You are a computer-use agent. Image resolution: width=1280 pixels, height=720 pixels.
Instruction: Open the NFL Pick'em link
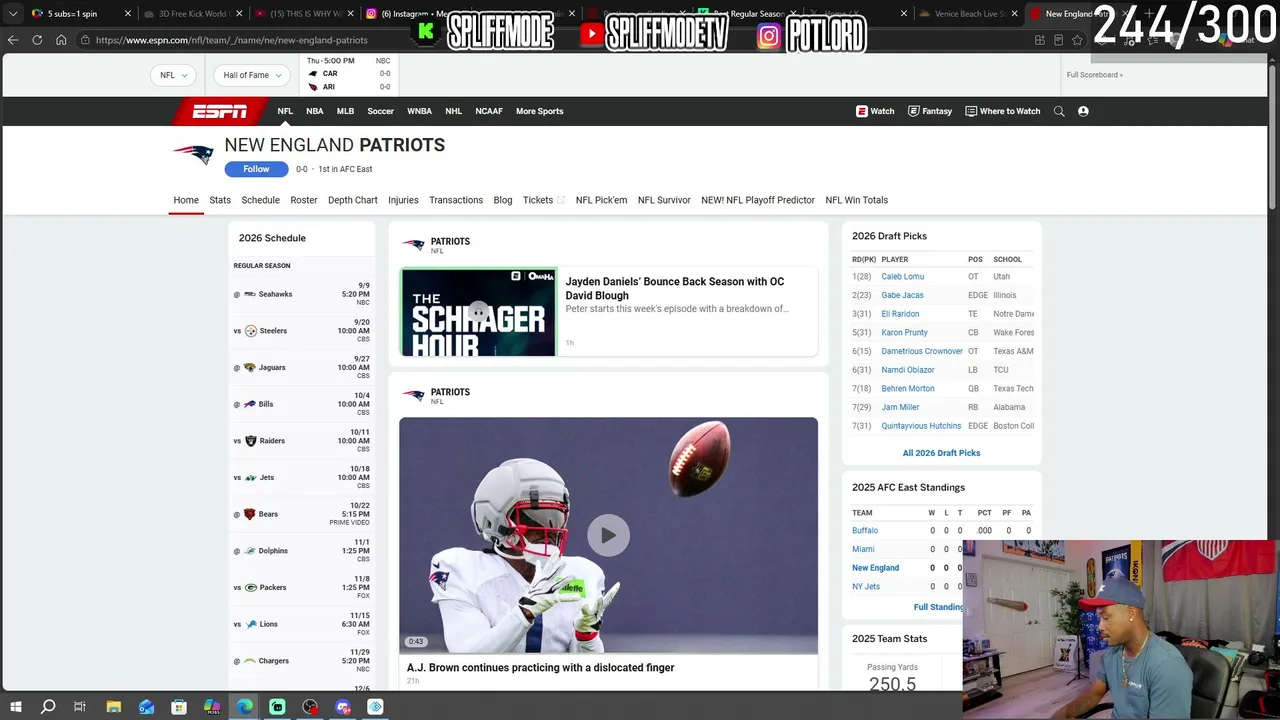(x=601, y=200)
